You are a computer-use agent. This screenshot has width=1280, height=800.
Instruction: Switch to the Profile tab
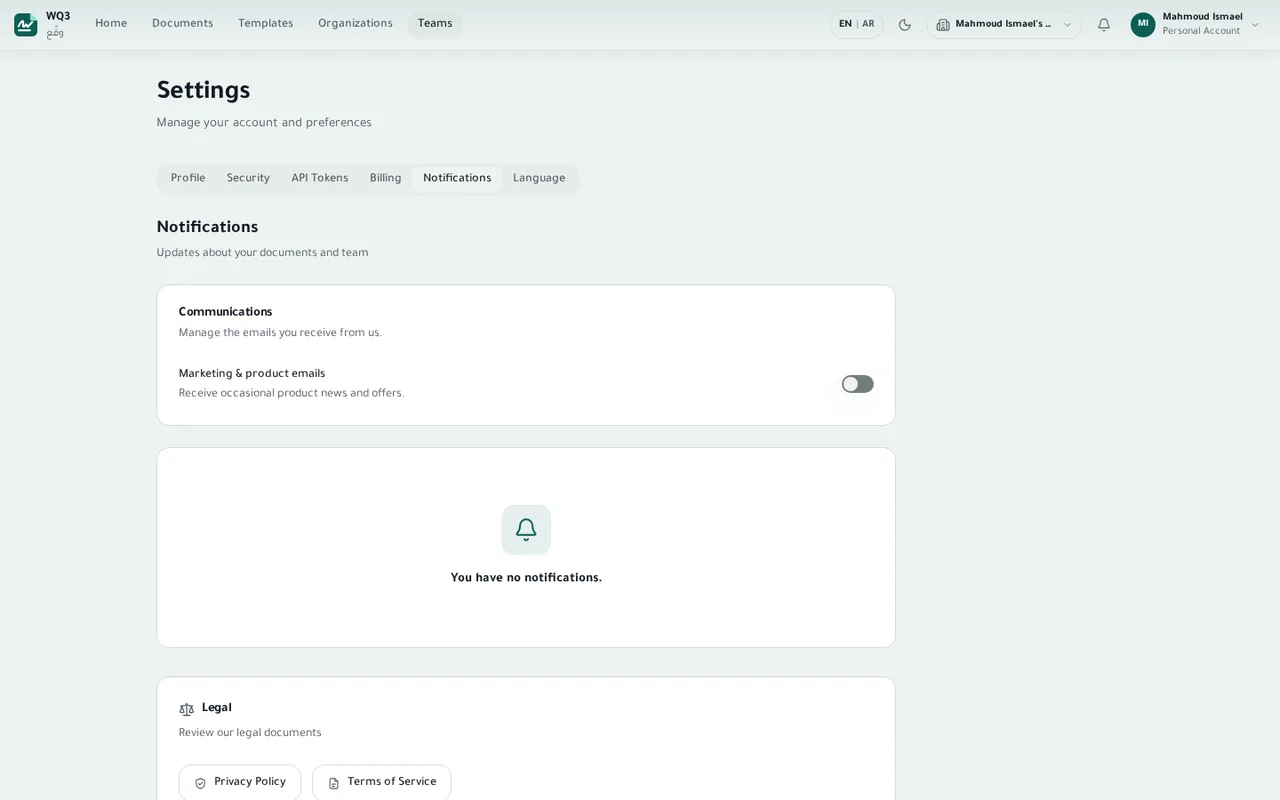tap(188, 179)
